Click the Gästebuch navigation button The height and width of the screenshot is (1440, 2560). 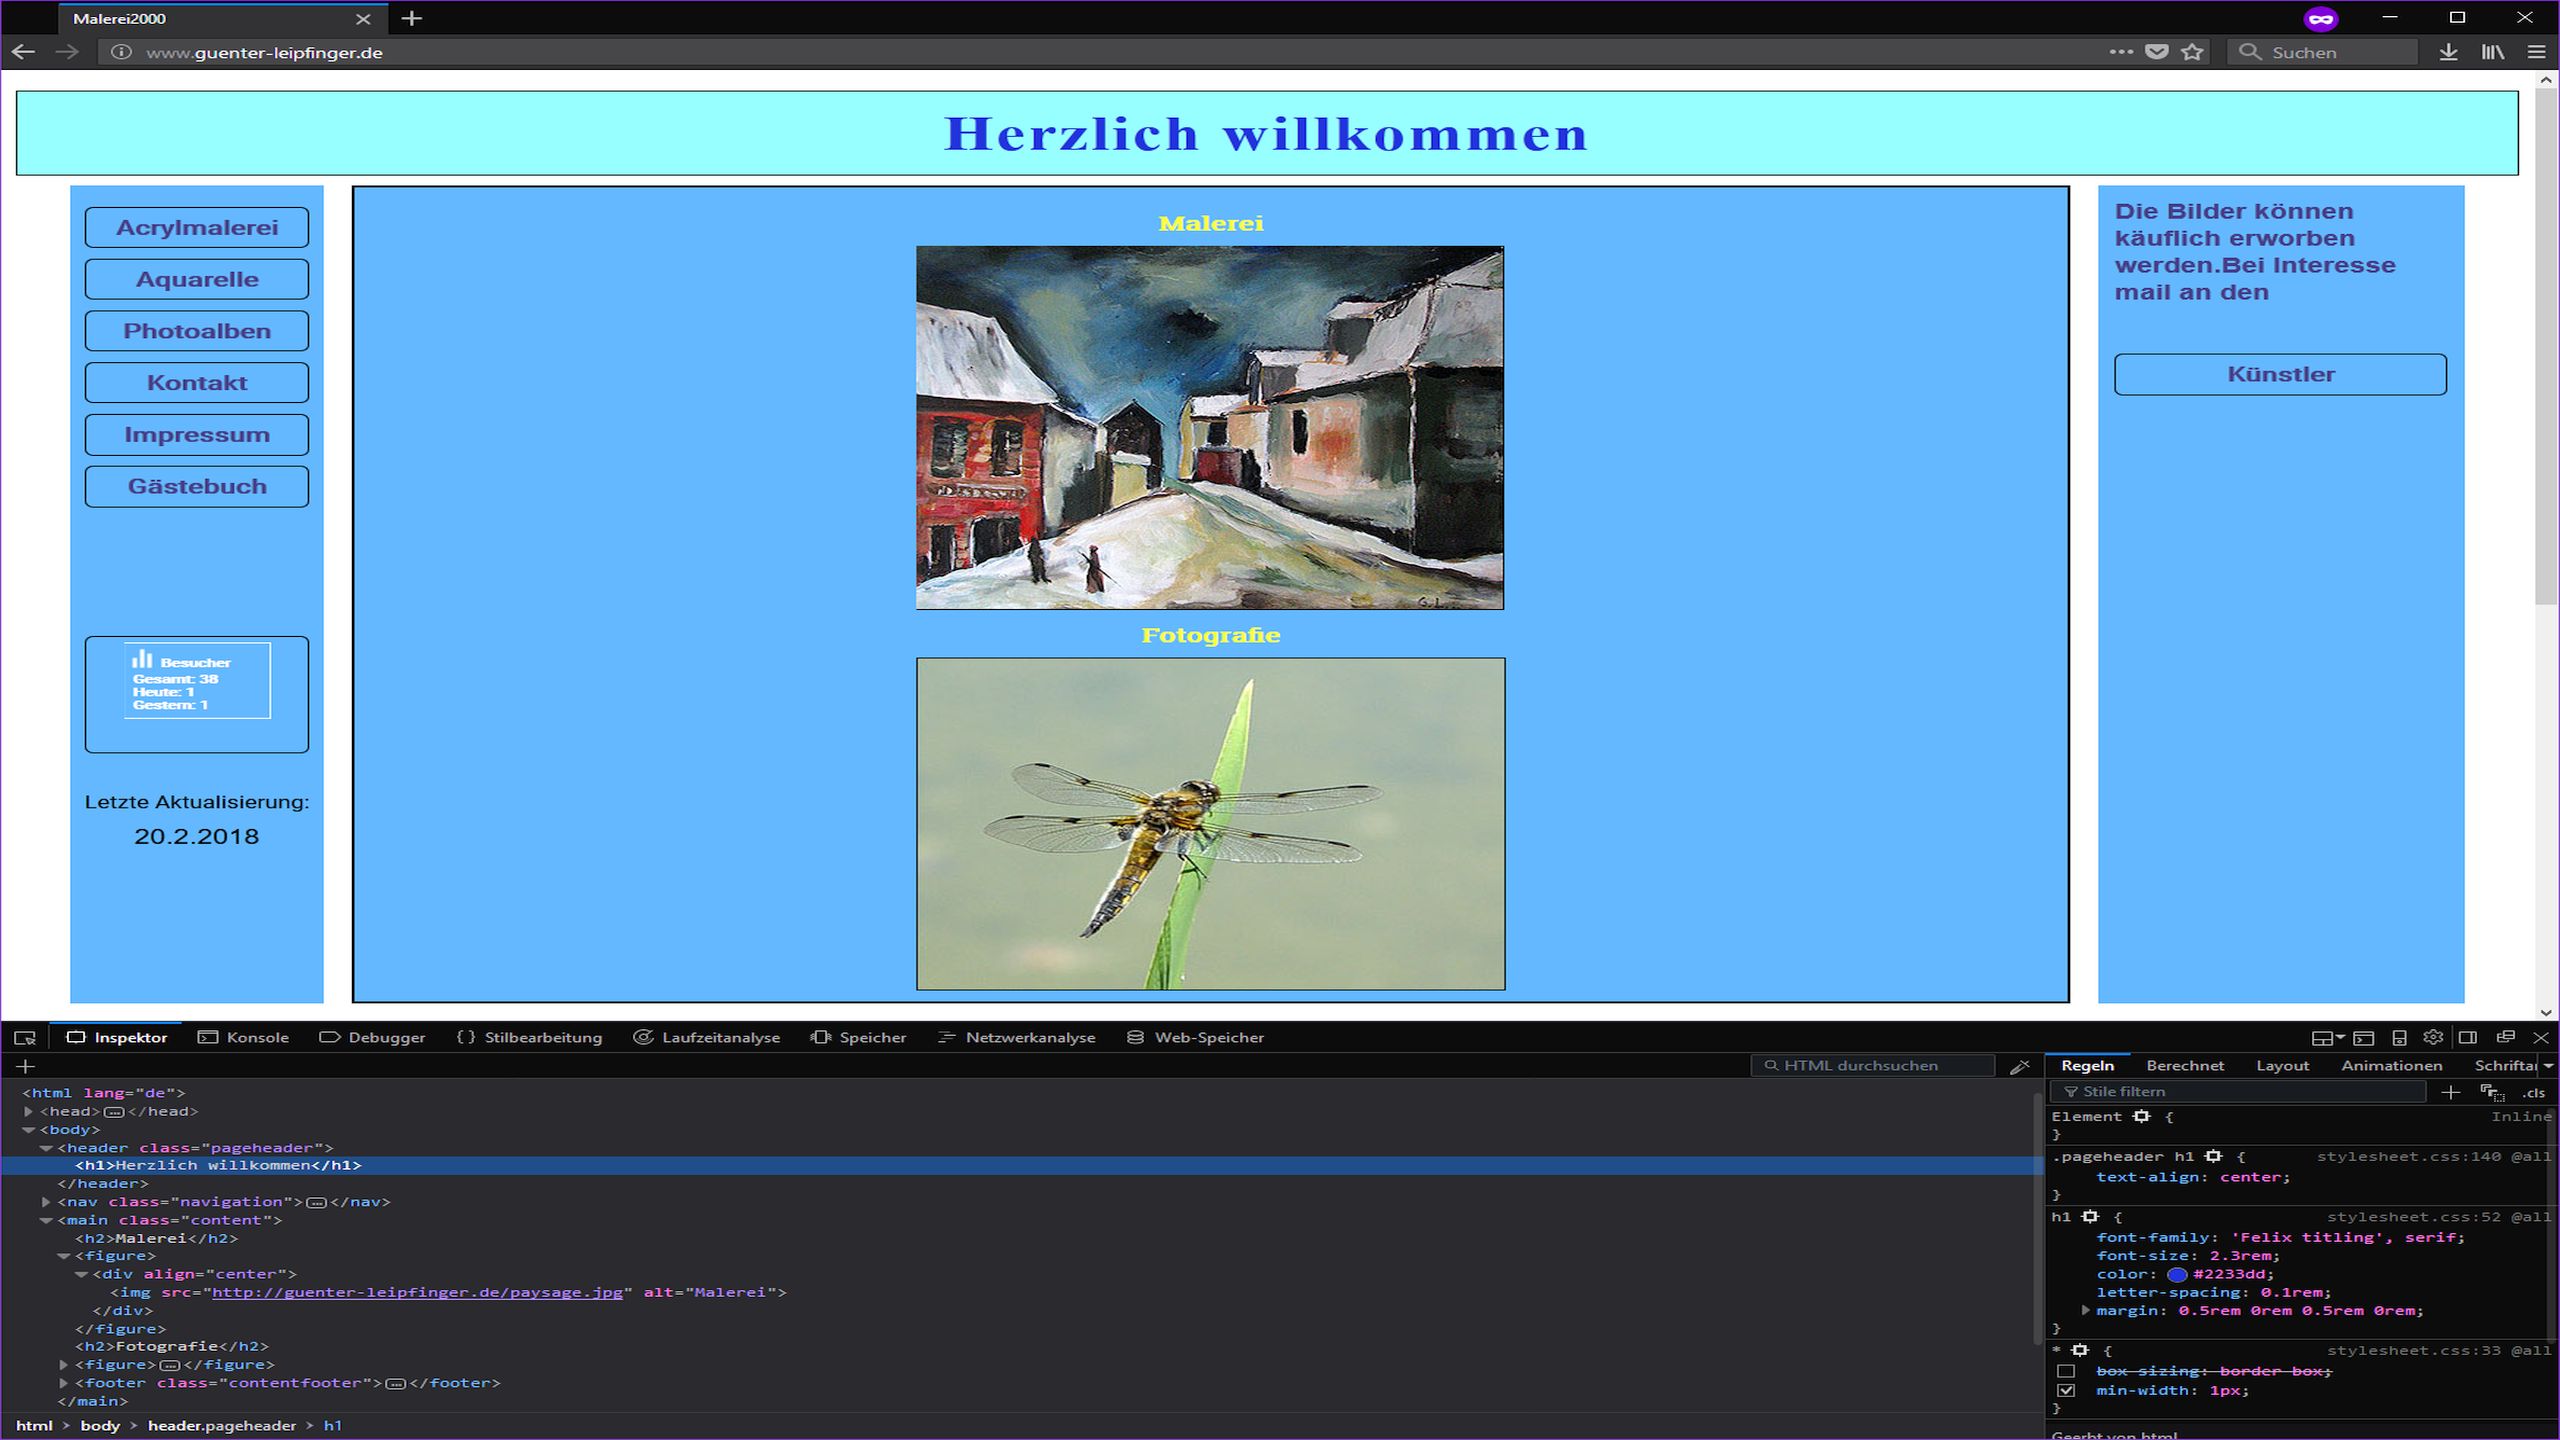click(197, 487)
